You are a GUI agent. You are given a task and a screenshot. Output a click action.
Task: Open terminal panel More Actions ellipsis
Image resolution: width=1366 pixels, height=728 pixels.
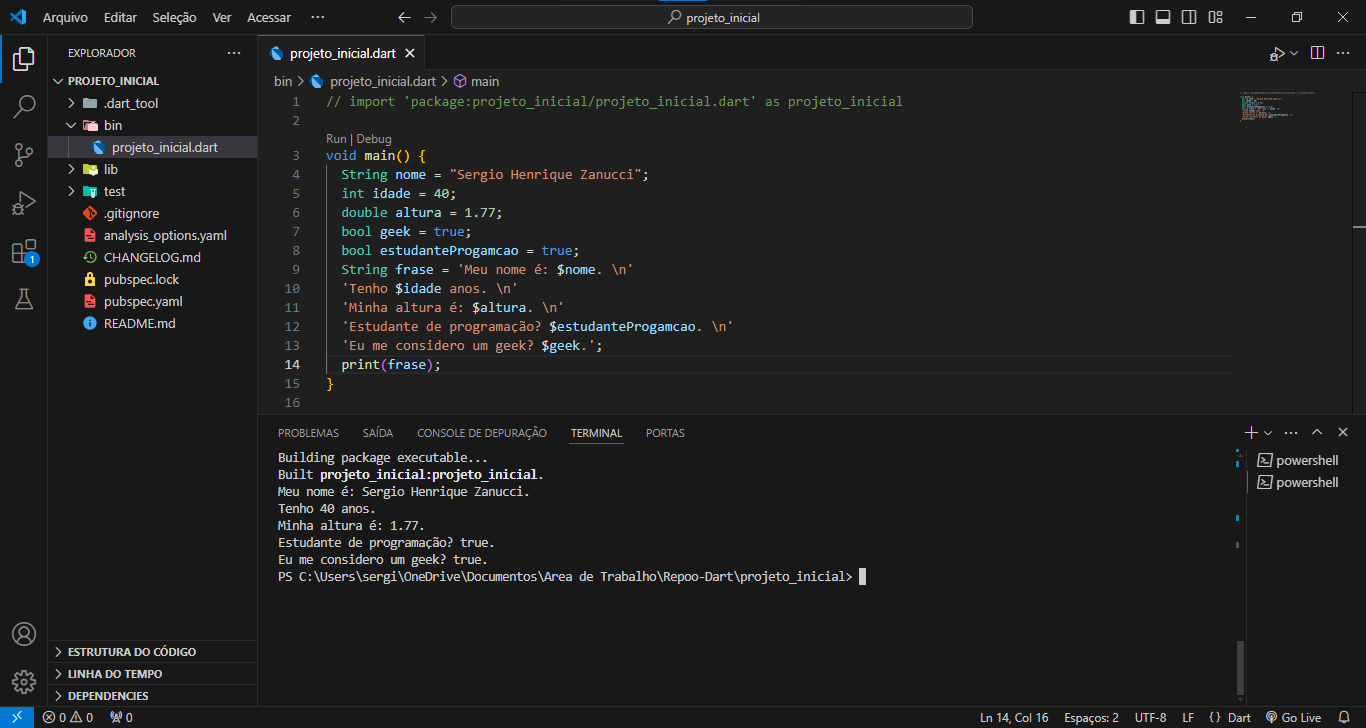pyautogui.click(x=1291, y=433)
